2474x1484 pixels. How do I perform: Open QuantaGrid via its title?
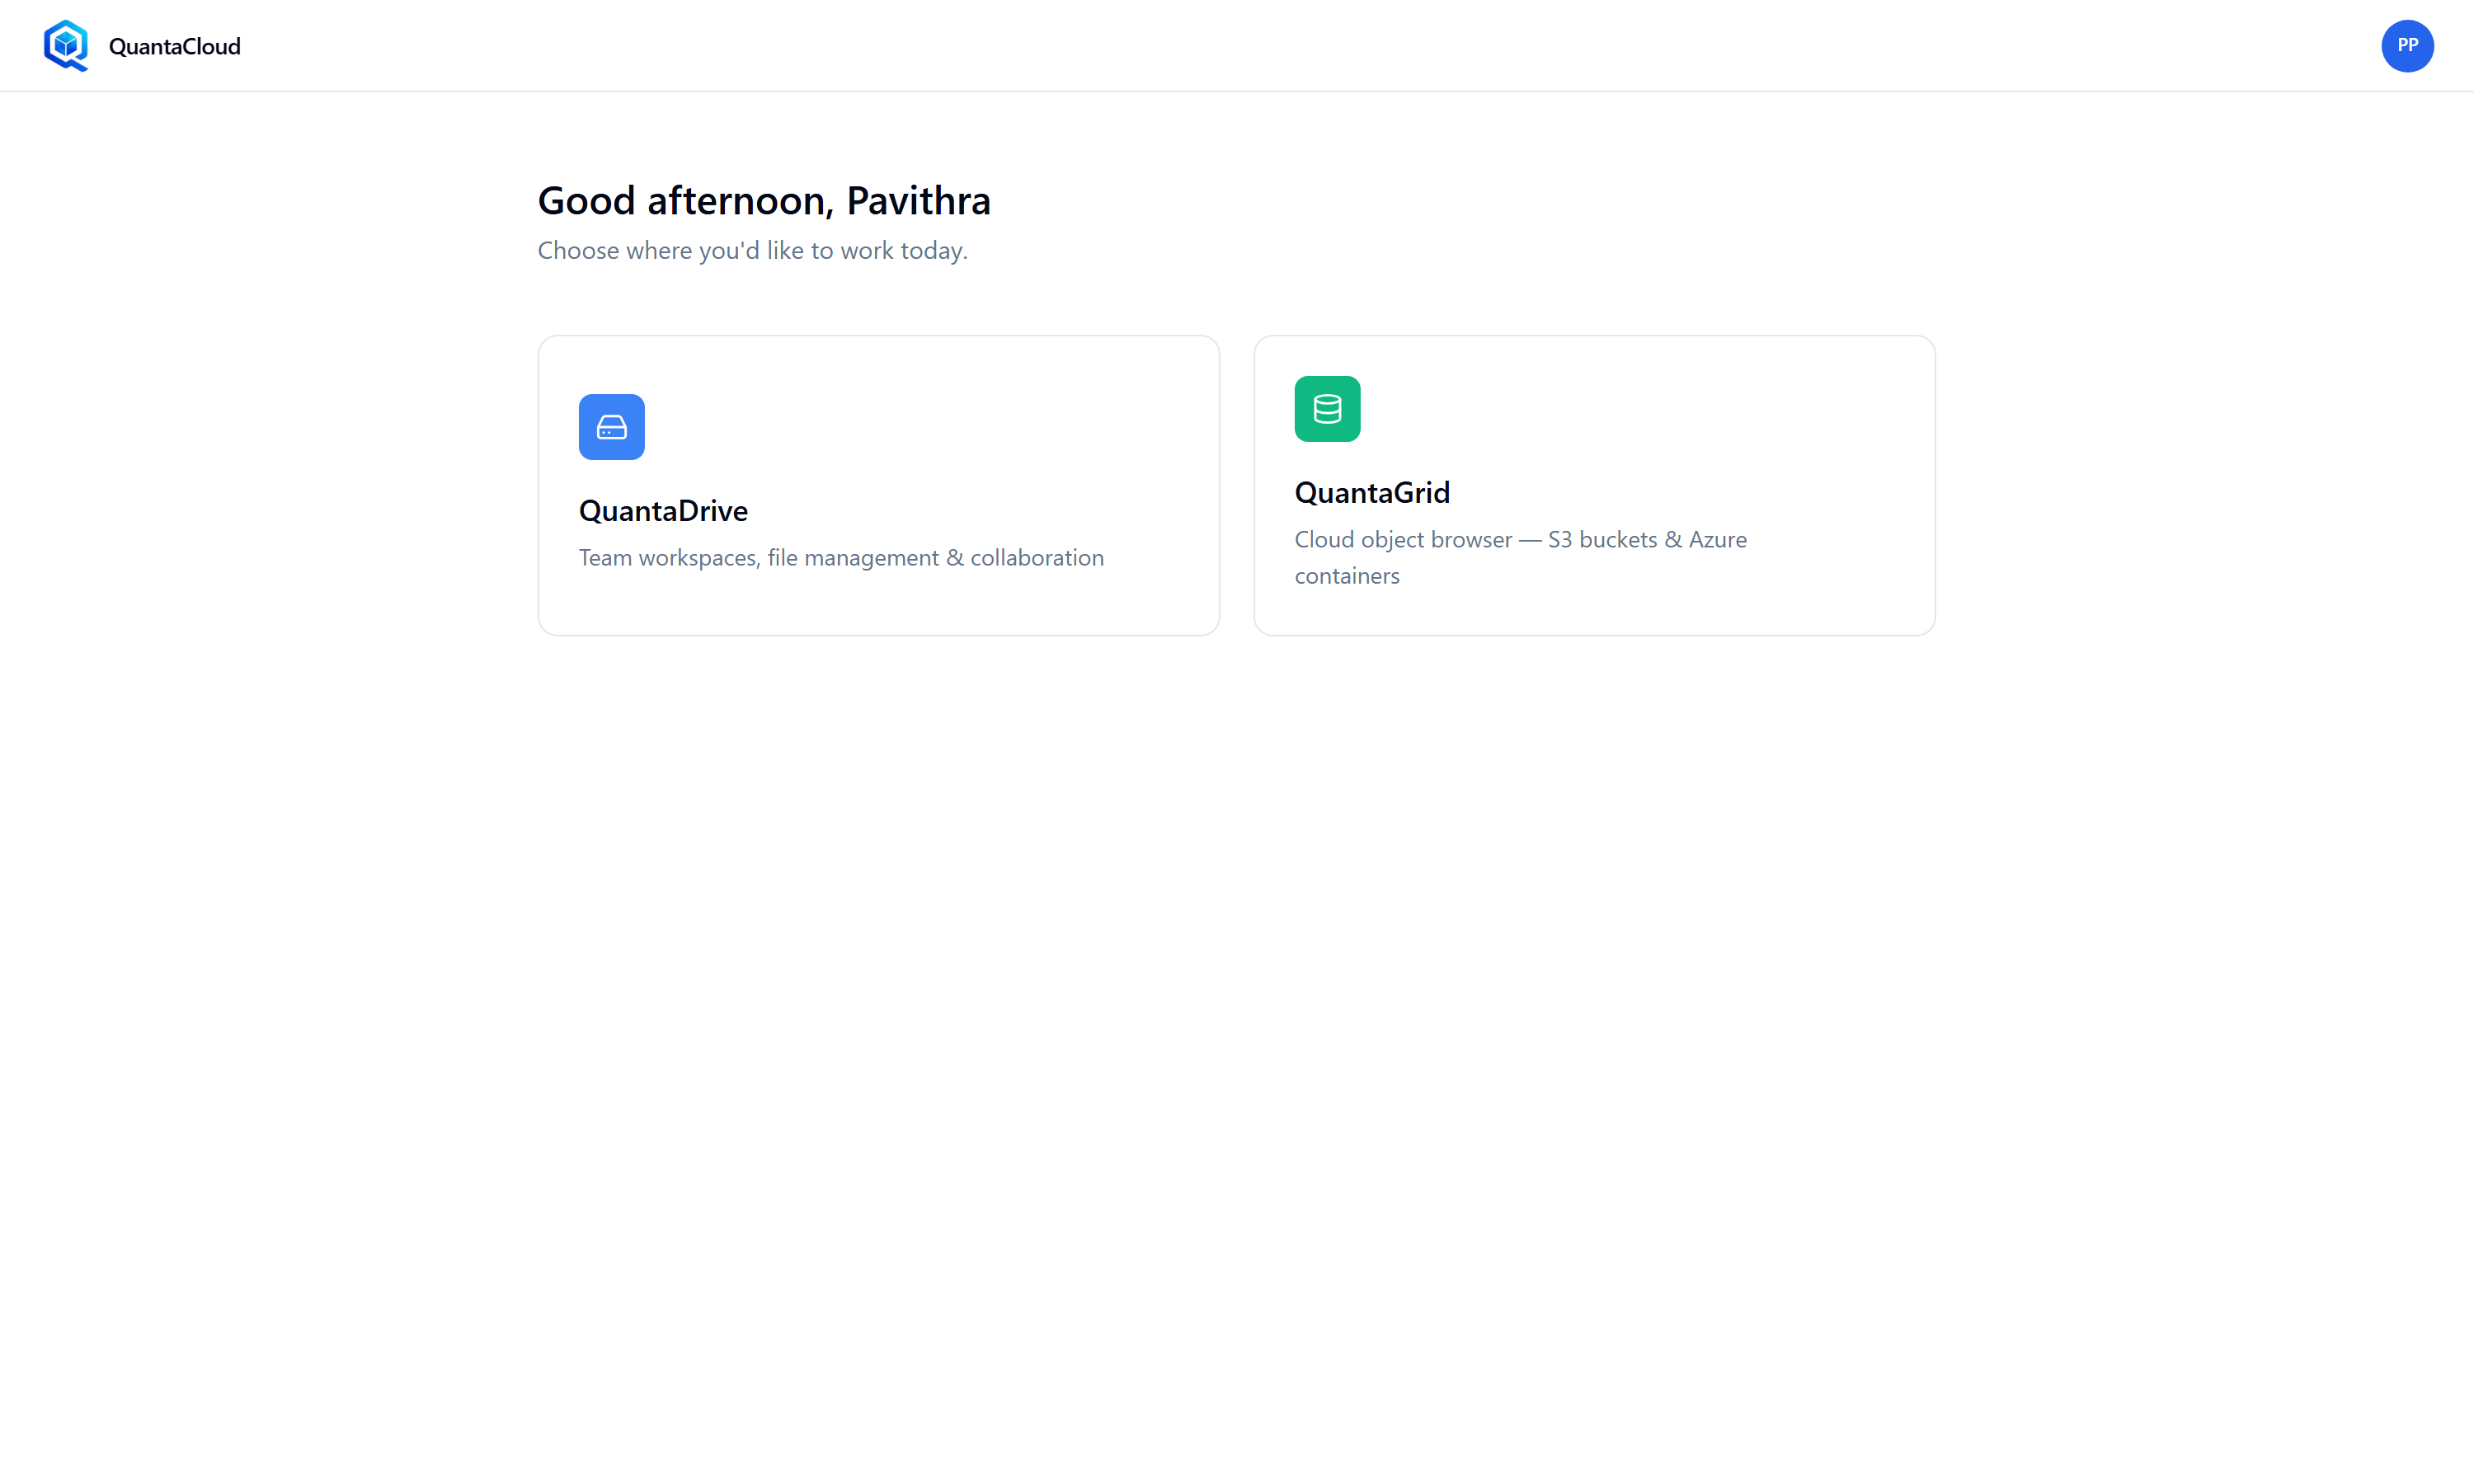(x=1372, y=493)
